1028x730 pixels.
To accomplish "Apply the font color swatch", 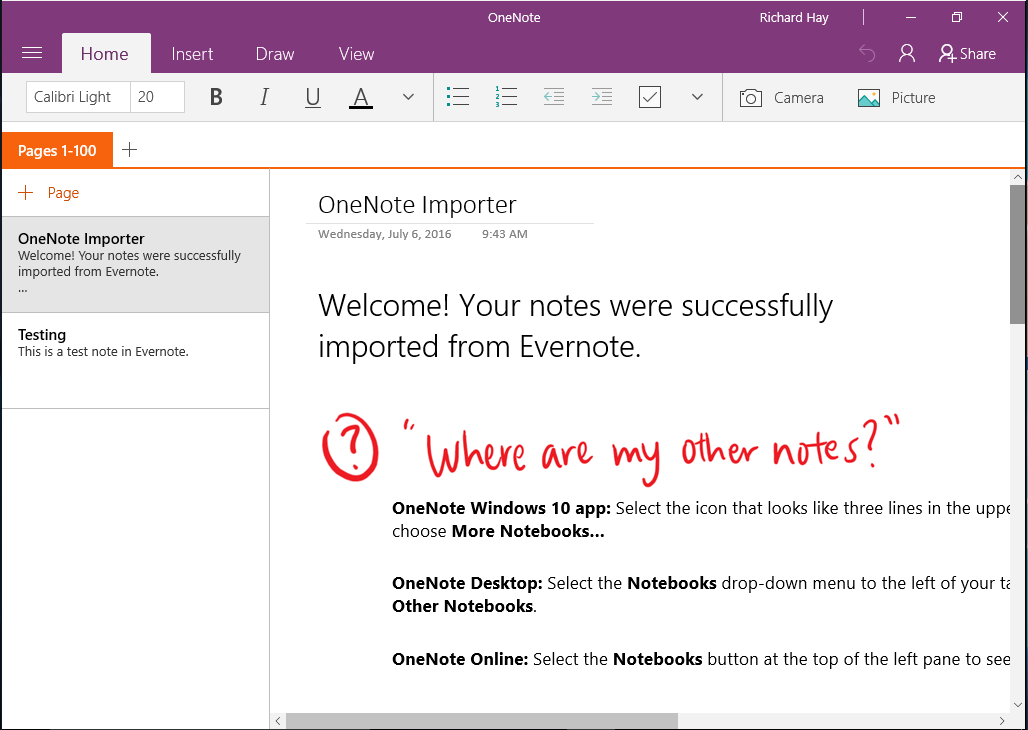I will pyautogui.click(x=361, y=97).
